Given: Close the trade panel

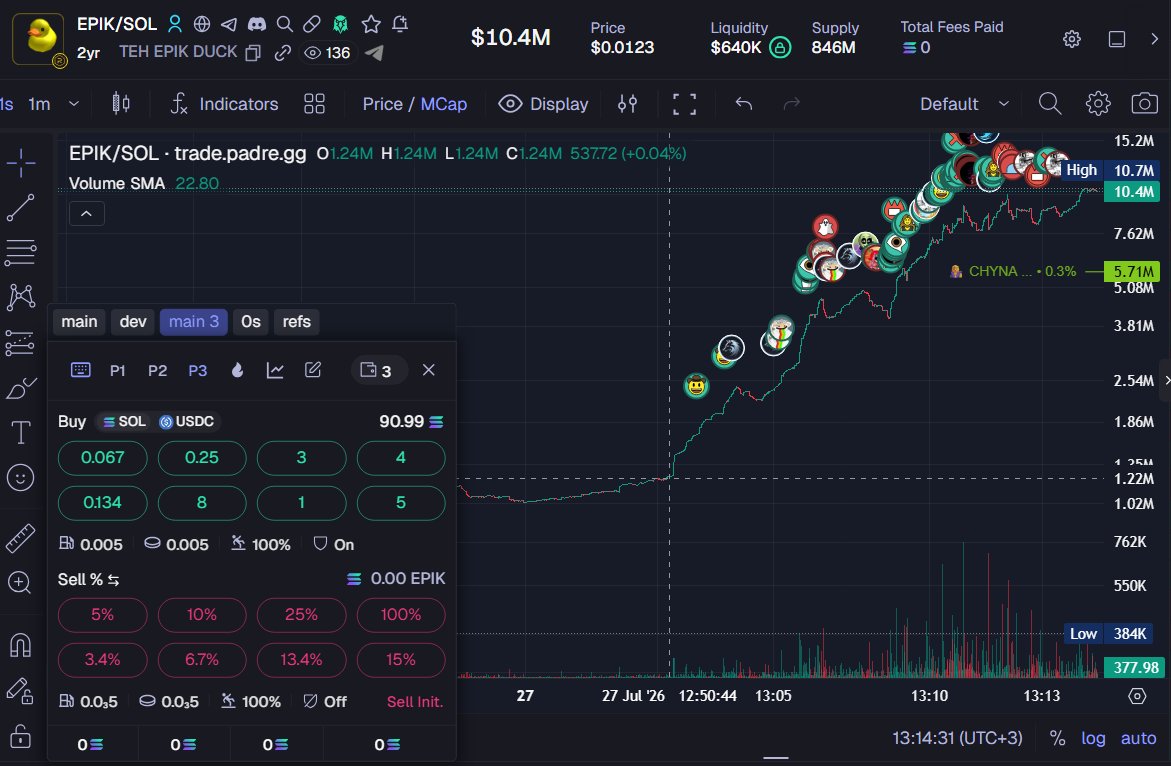Looking at the screenshot, I should 429,370.
